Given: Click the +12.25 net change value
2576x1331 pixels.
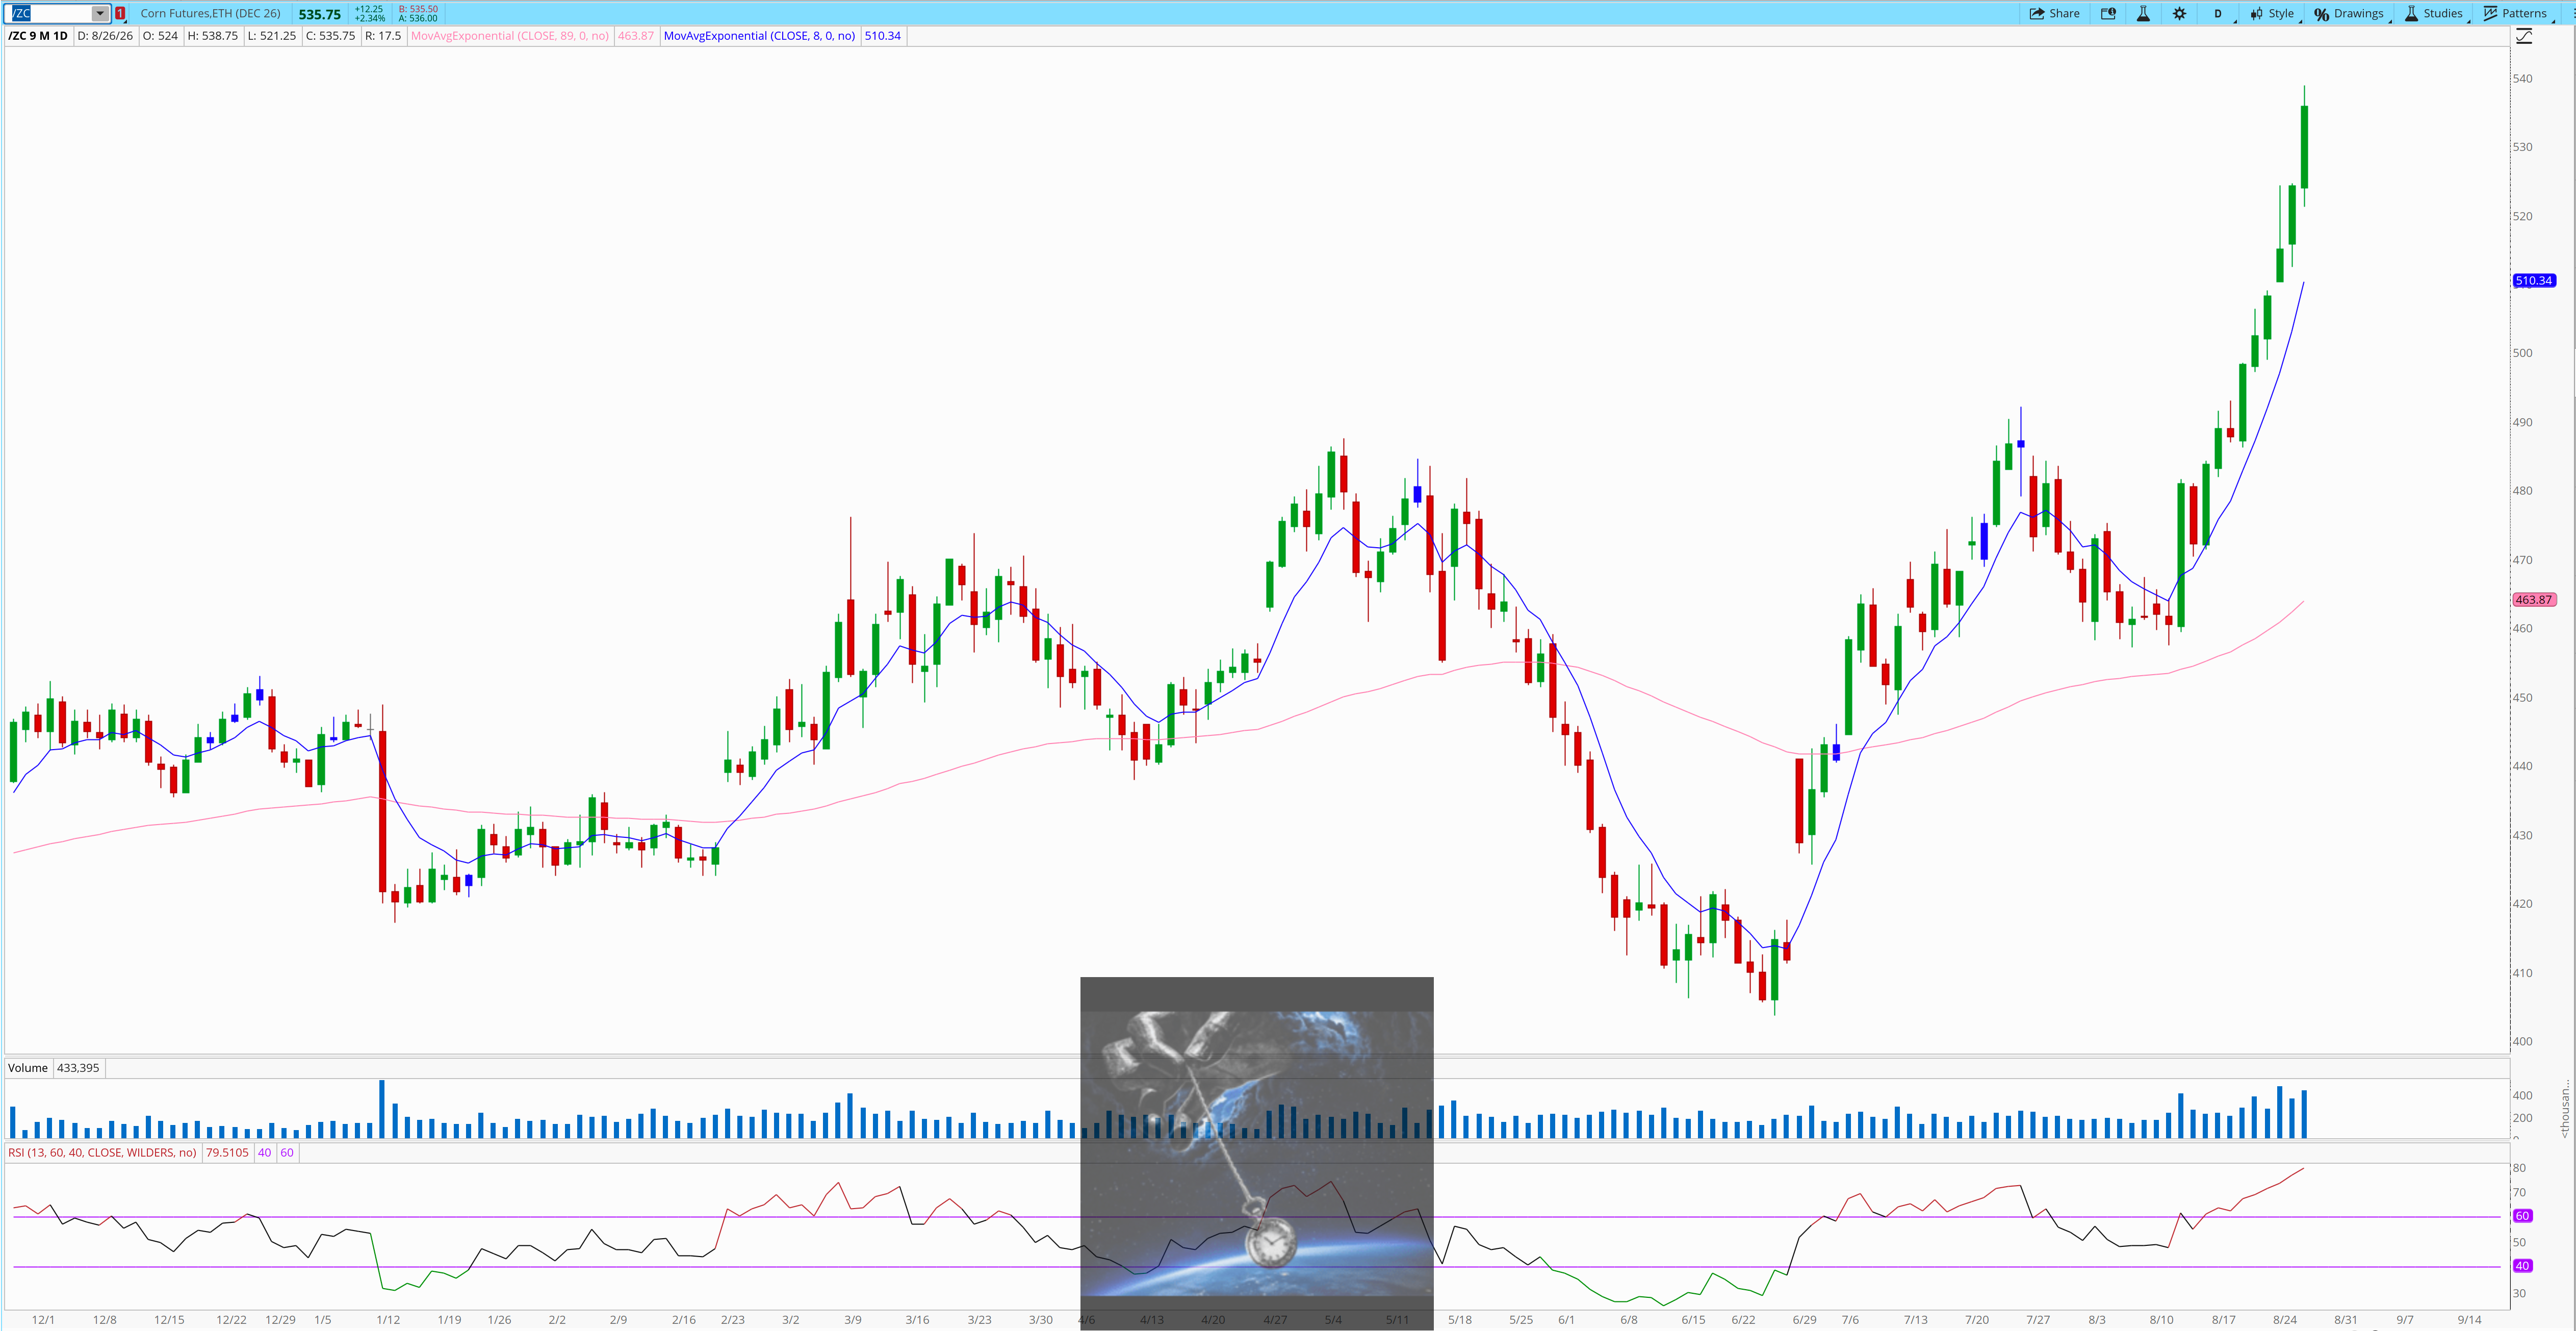Looking at the screenshot, I should pos(369,9).
